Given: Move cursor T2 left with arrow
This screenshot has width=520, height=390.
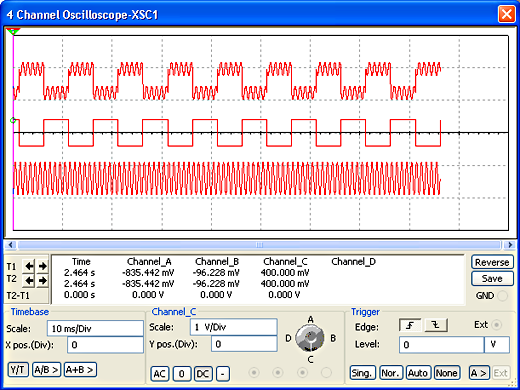Looking at the screenshot, I should tap(29, 281).
